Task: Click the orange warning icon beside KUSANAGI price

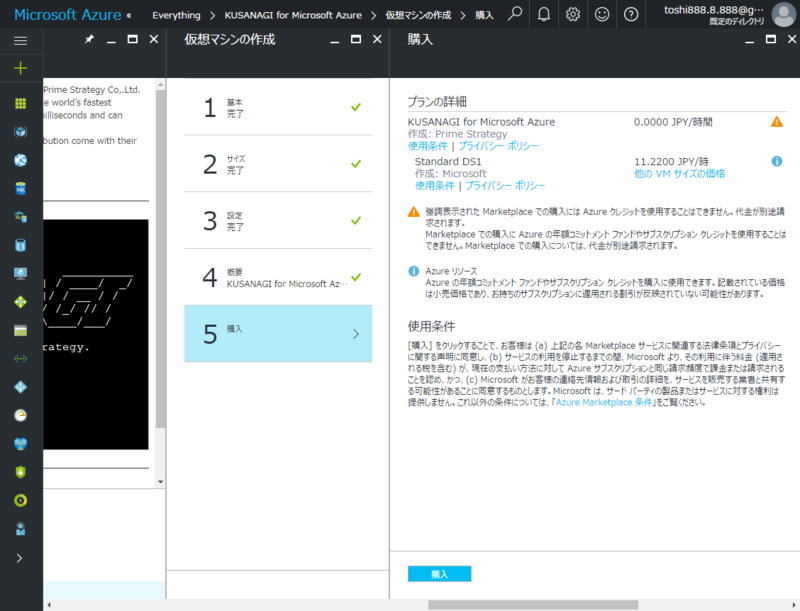Action: click(777, 122)
